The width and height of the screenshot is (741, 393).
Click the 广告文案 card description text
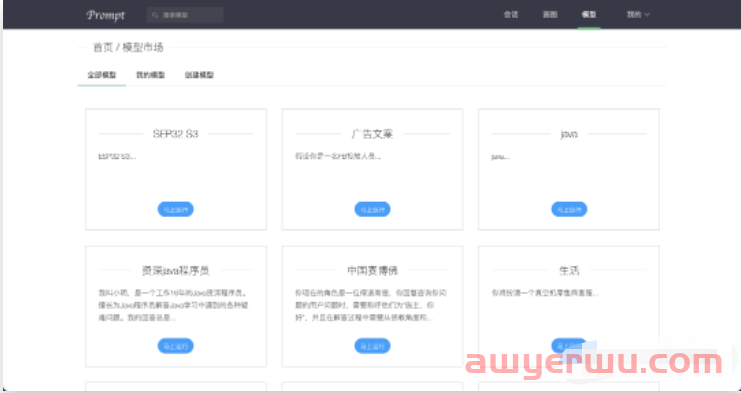pos(338,156)
